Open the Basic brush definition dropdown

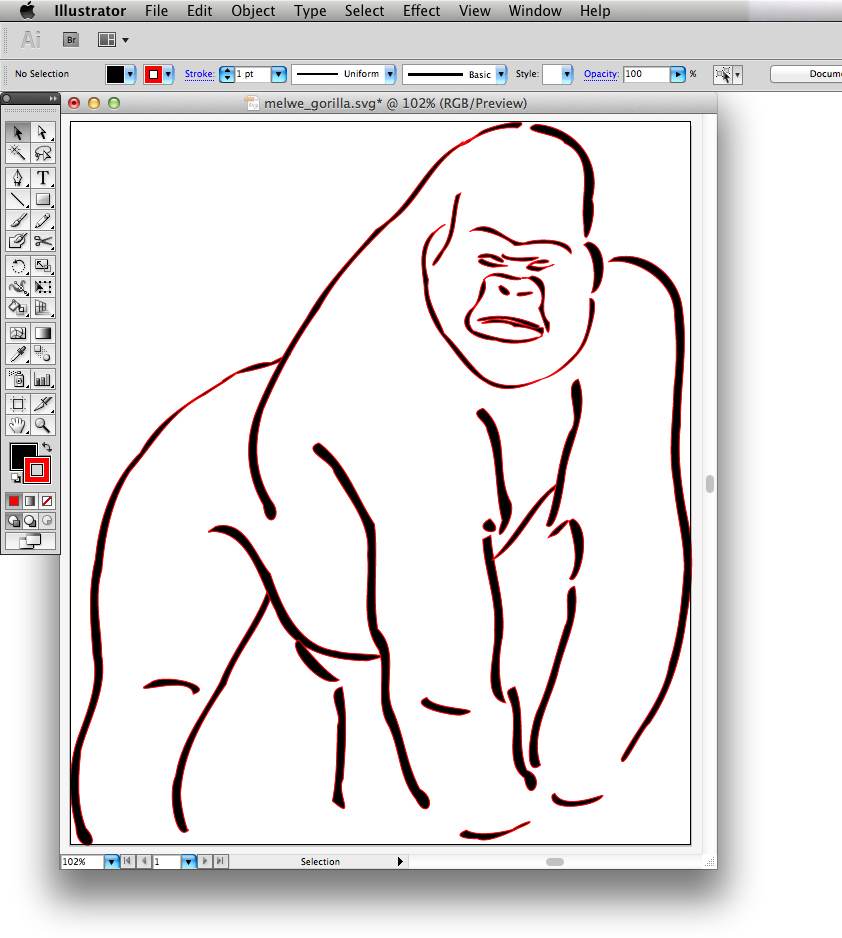pos(499,74)
